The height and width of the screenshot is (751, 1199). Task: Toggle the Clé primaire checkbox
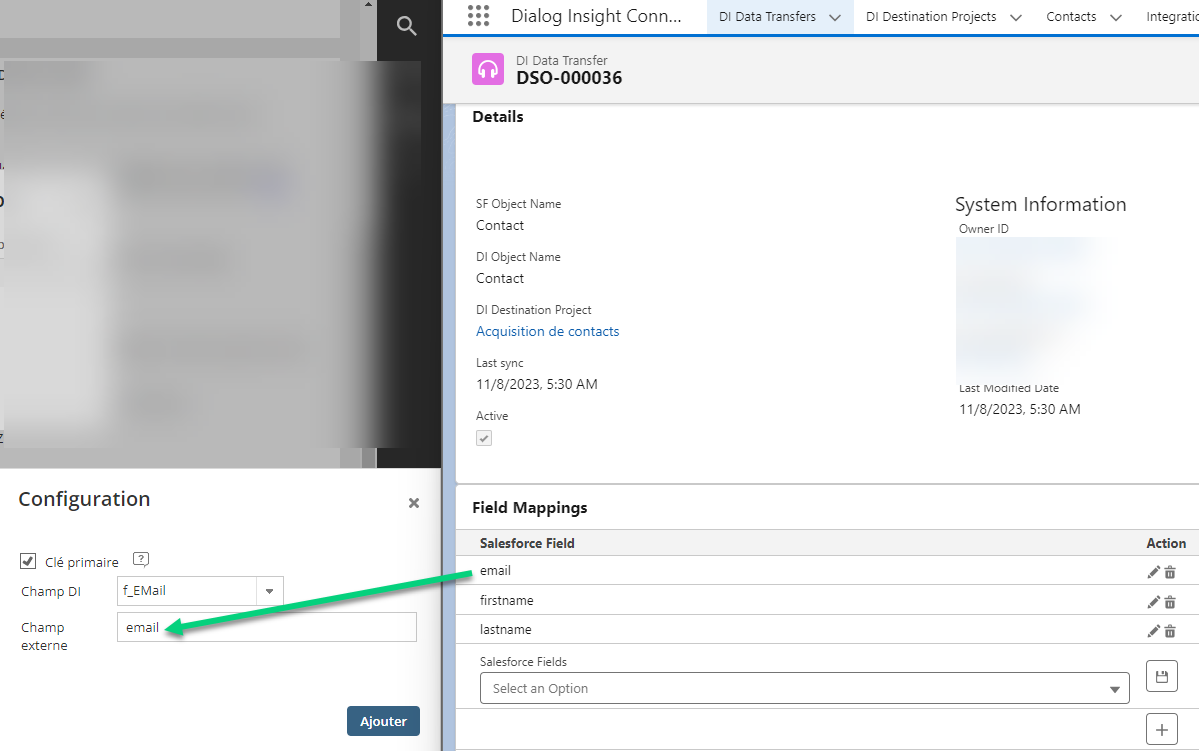pos(28,561)
